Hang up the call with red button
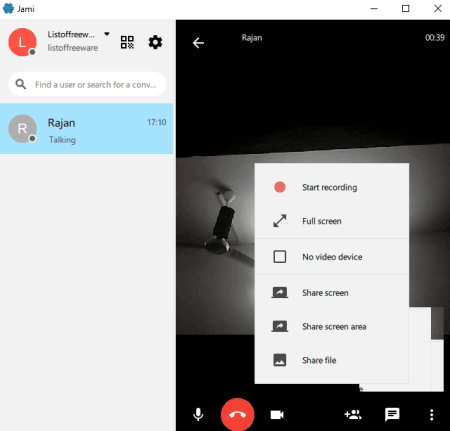 click(x=238, y=414)
